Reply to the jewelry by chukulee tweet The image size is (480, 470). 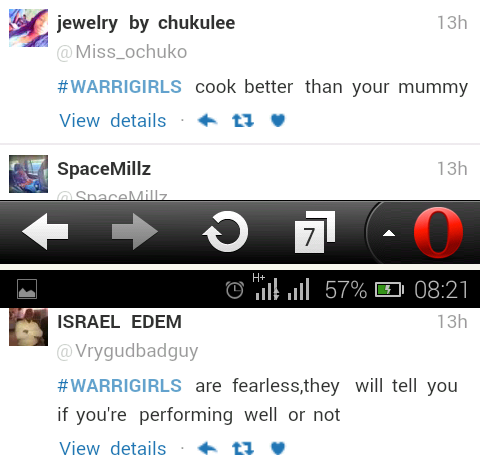(207, 120)
